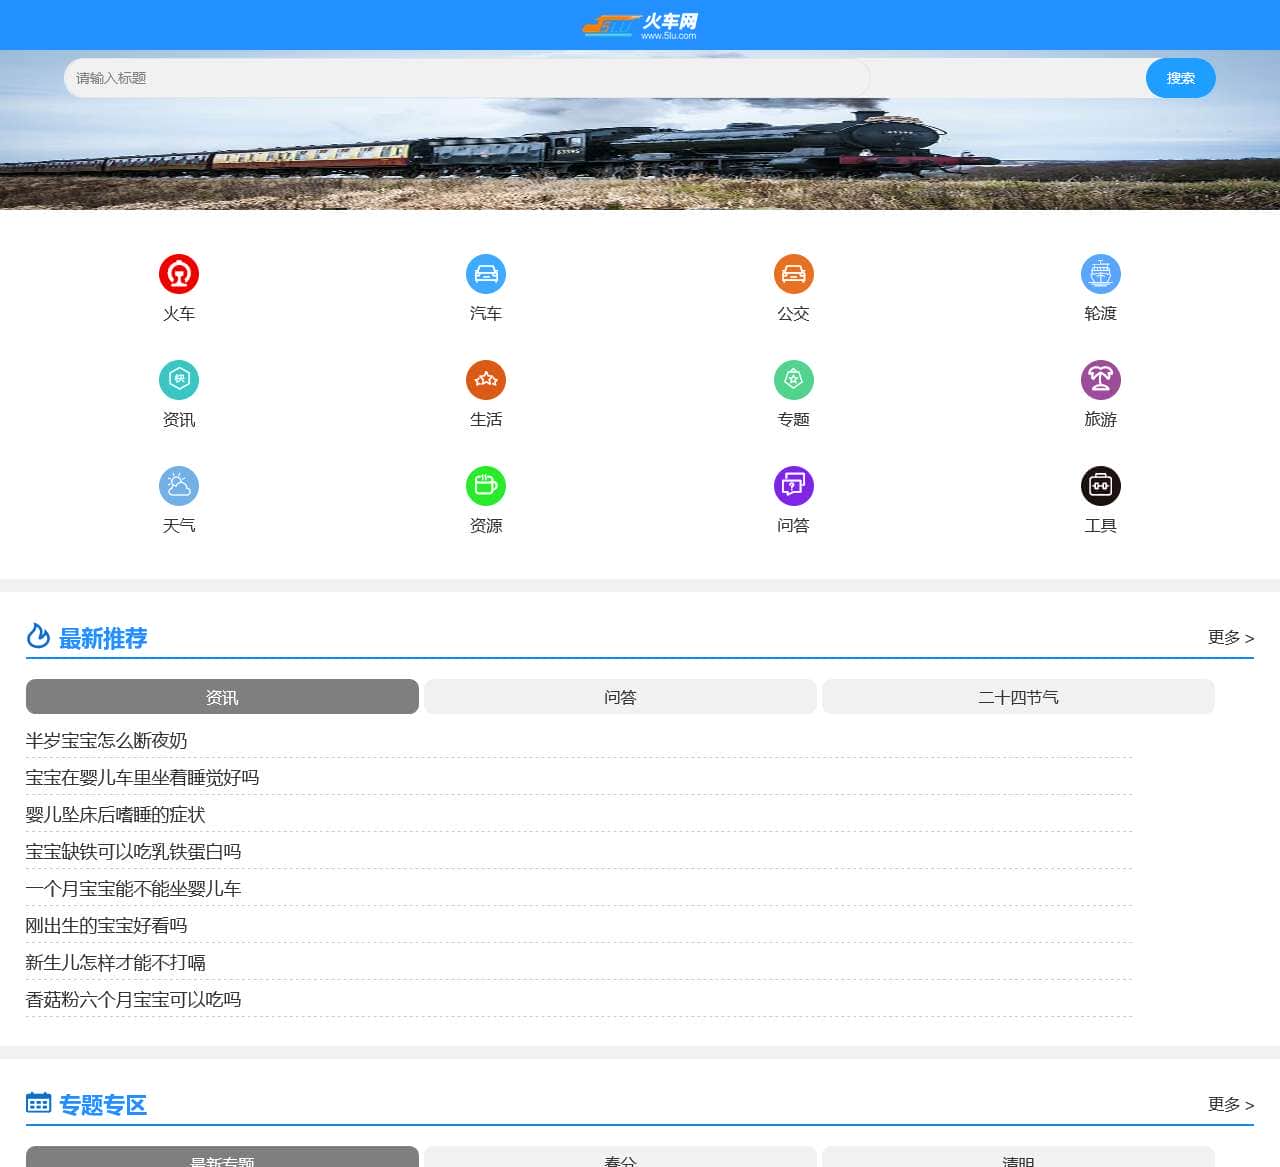Open article 婴儿坠床后嗜睡的症状
This screenshot has width=1280, height=1167.
tap(116, 815)
